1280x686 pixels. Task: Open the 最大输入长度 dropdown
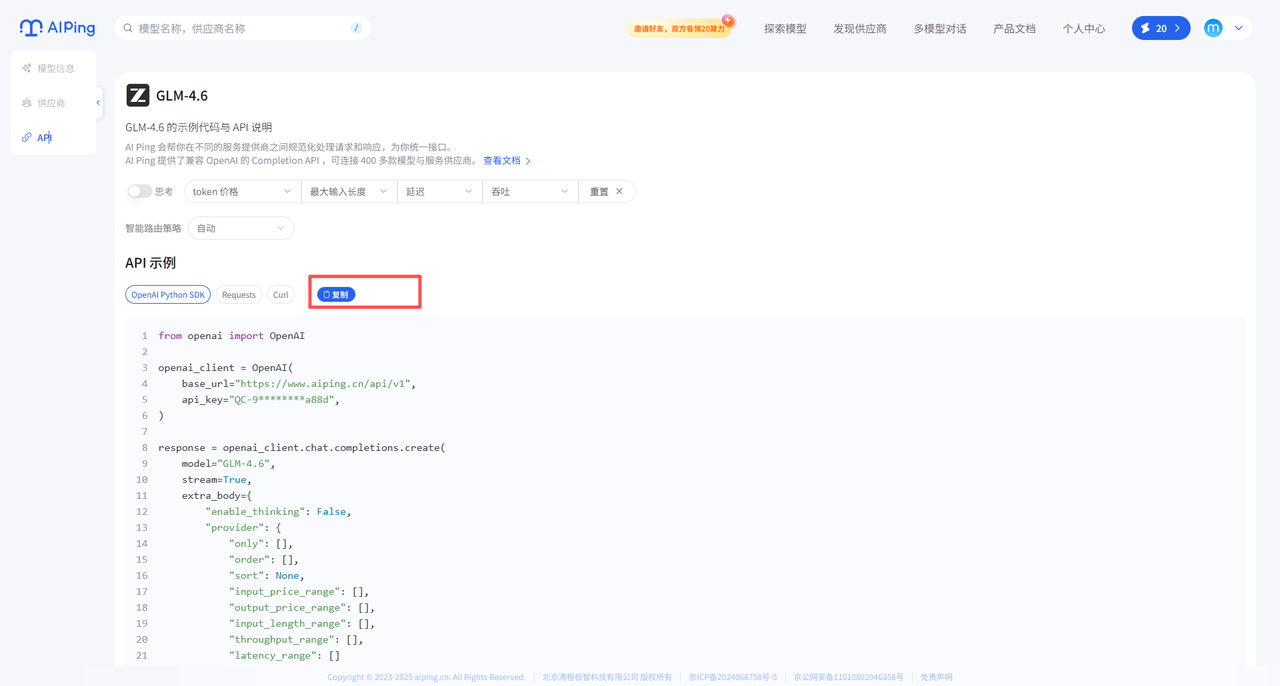click(349, 191)
